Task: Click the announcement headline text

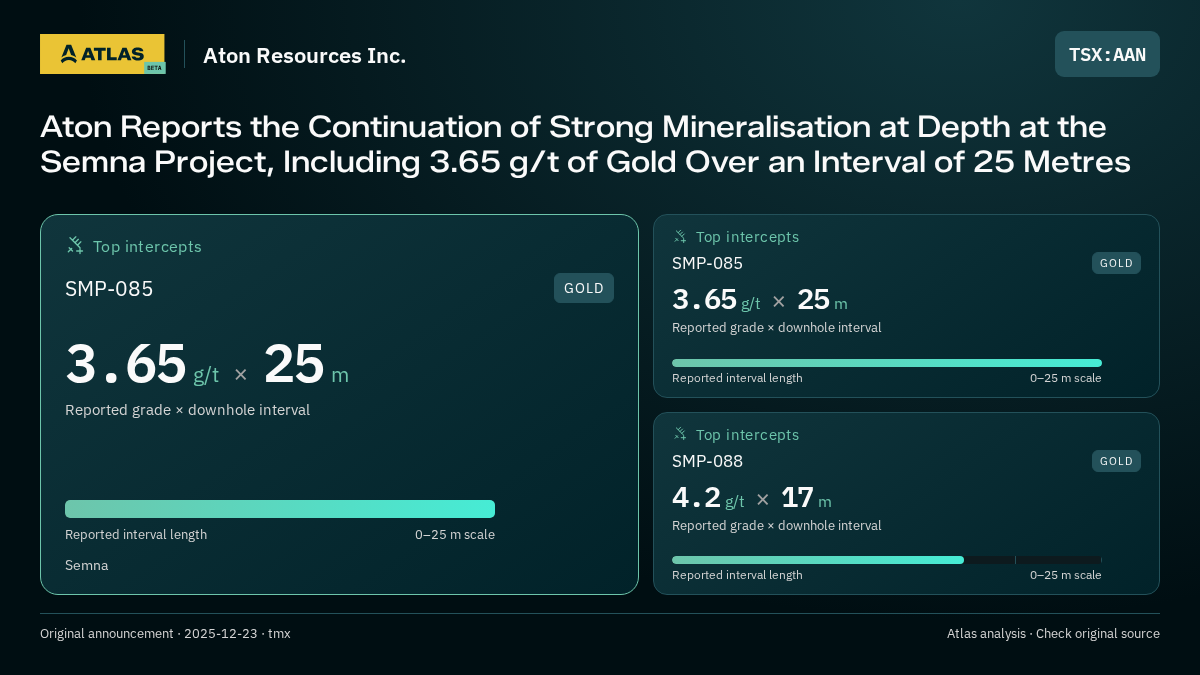Action: click(x=585, y=144)
